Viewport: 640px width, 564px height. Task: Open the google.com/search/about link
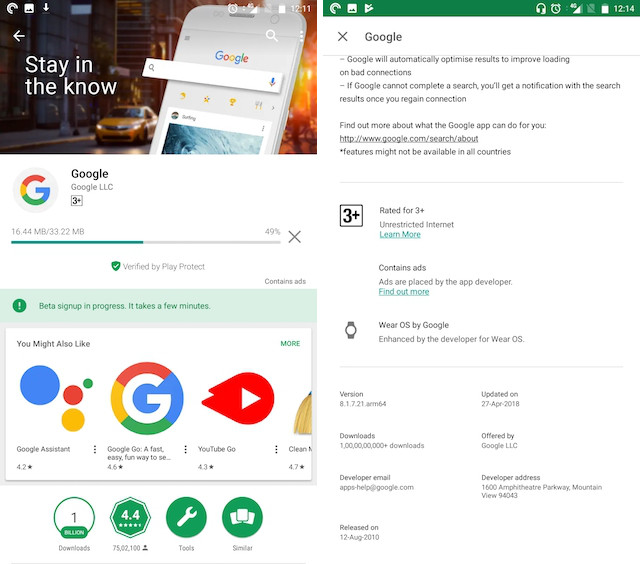tap(409, 138)
